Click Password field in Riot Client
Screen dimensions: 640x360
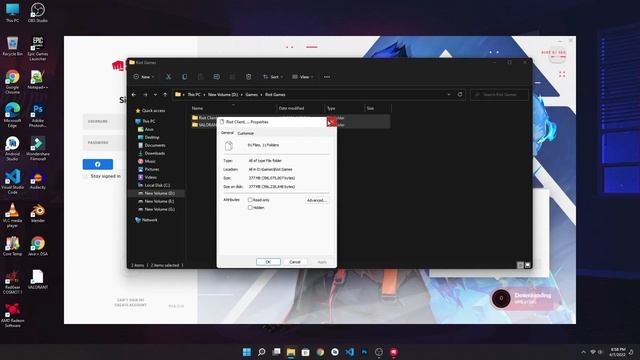tap(104, 143)
